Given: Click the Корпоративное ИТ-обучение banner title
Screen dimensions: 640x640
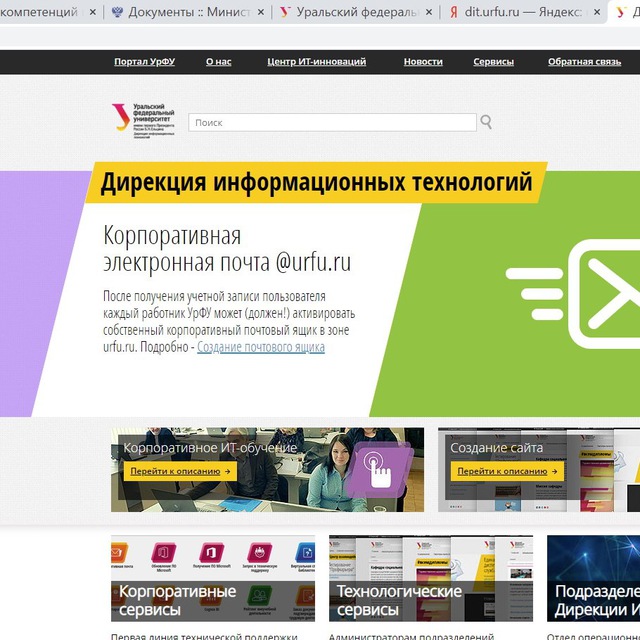Looking at the screenshot, I should coord(210,448).
